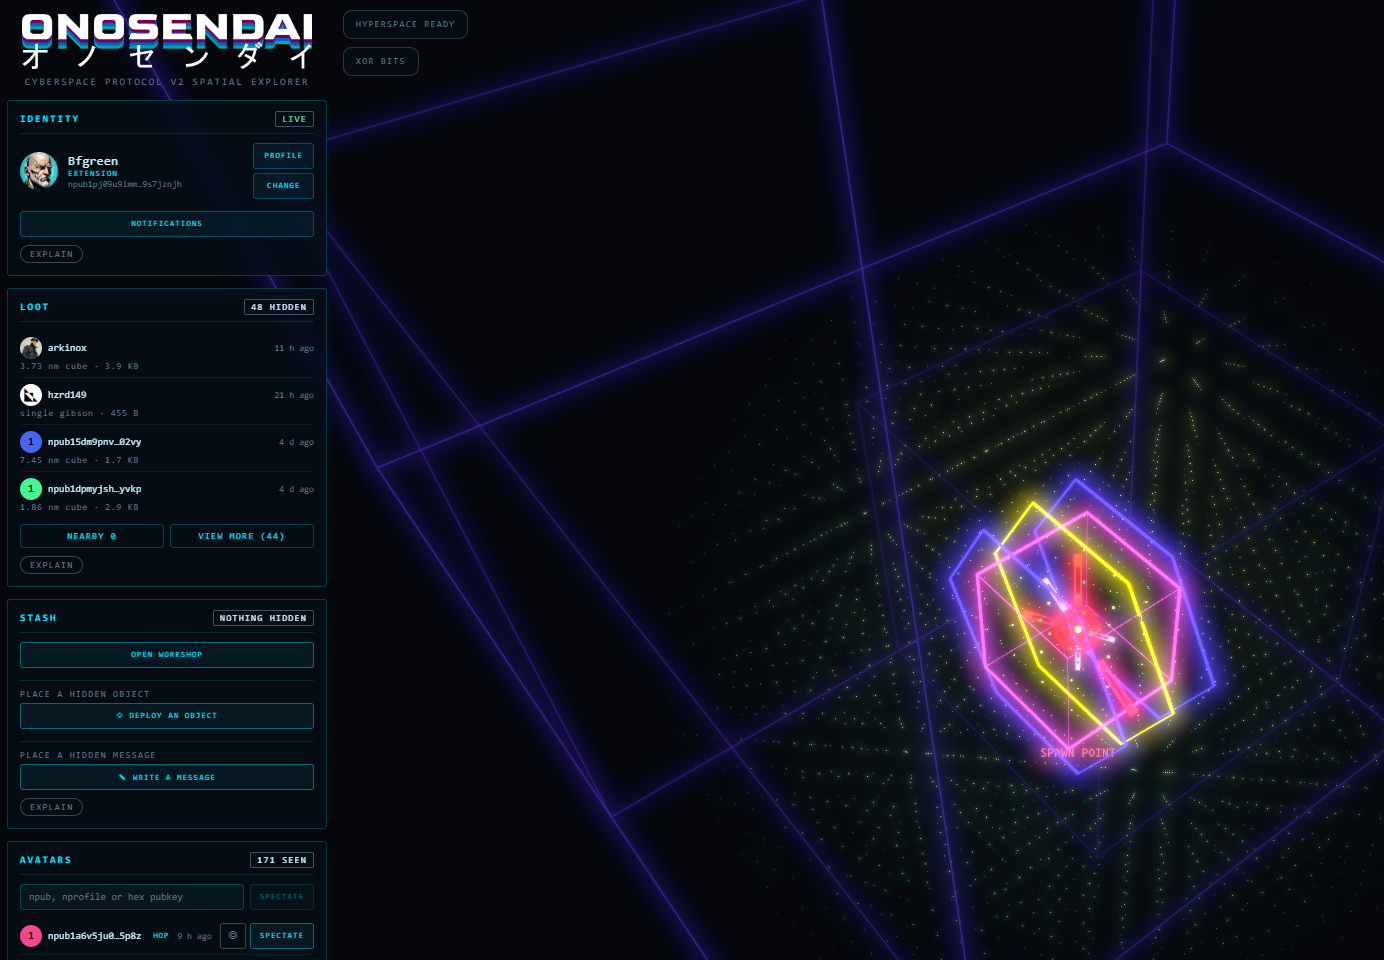Select the npub15dm9pnv_02vy loot name
Image resolution: width=1384 pixels, height=960 pixels.
tap(95, 442)
